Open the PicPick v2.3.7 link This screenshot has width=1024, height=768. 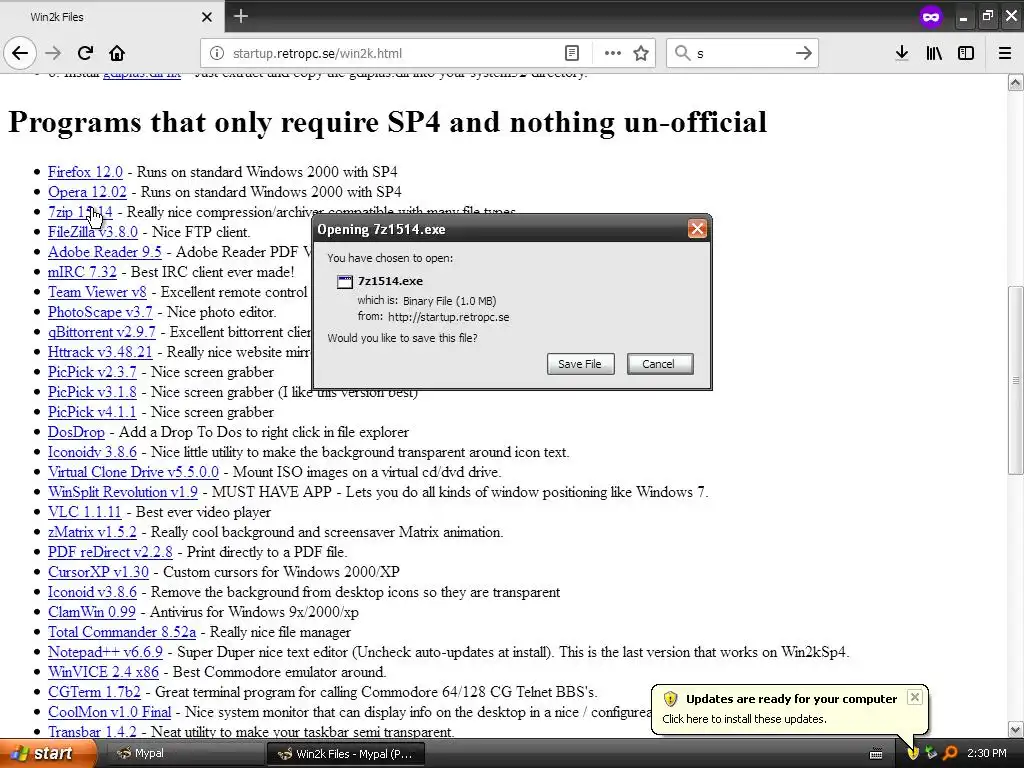coord(92,372)
